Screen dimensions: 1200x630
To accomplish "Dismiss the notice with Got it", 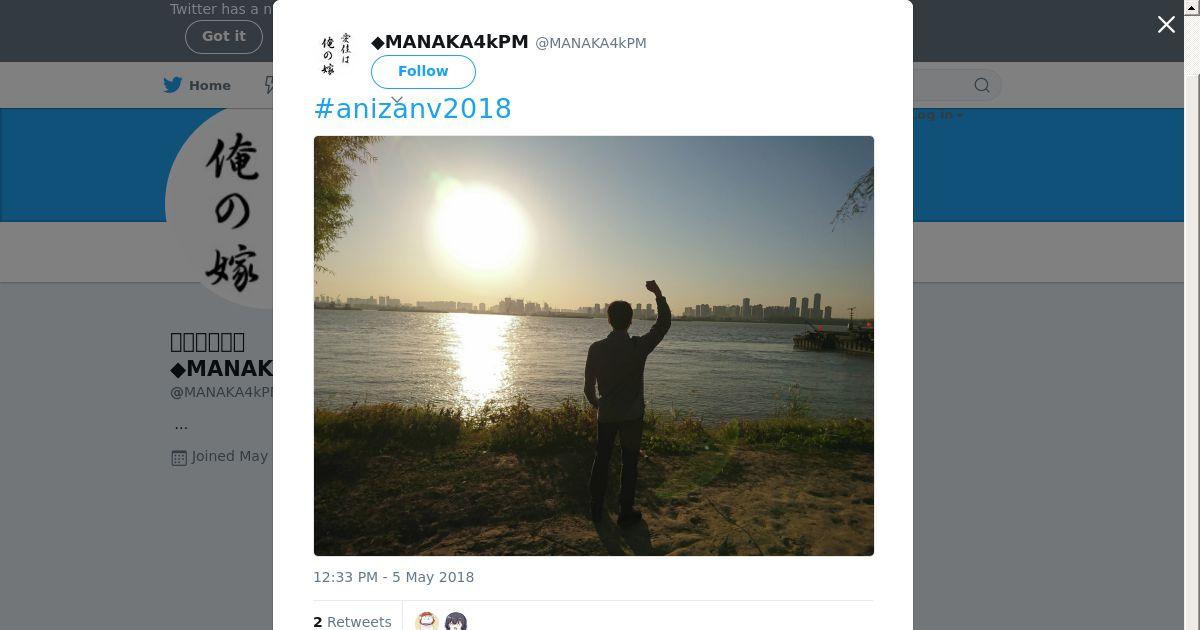I will (x=224, y=36).
